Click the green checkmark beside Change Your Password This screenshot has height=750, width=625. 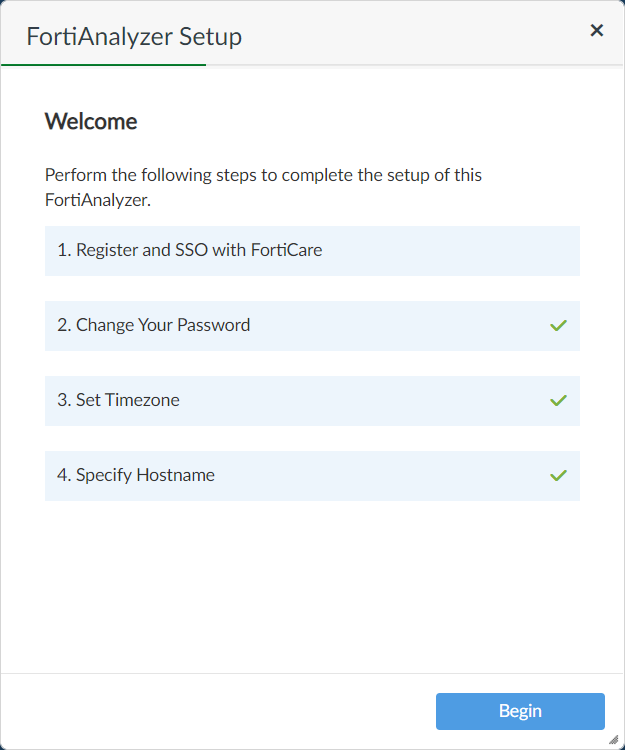coord(558,325)
